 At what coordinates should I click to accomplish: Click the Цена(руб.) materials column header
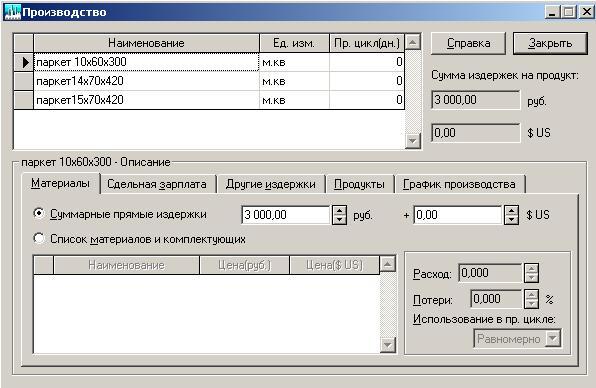[x=244, y=265]
